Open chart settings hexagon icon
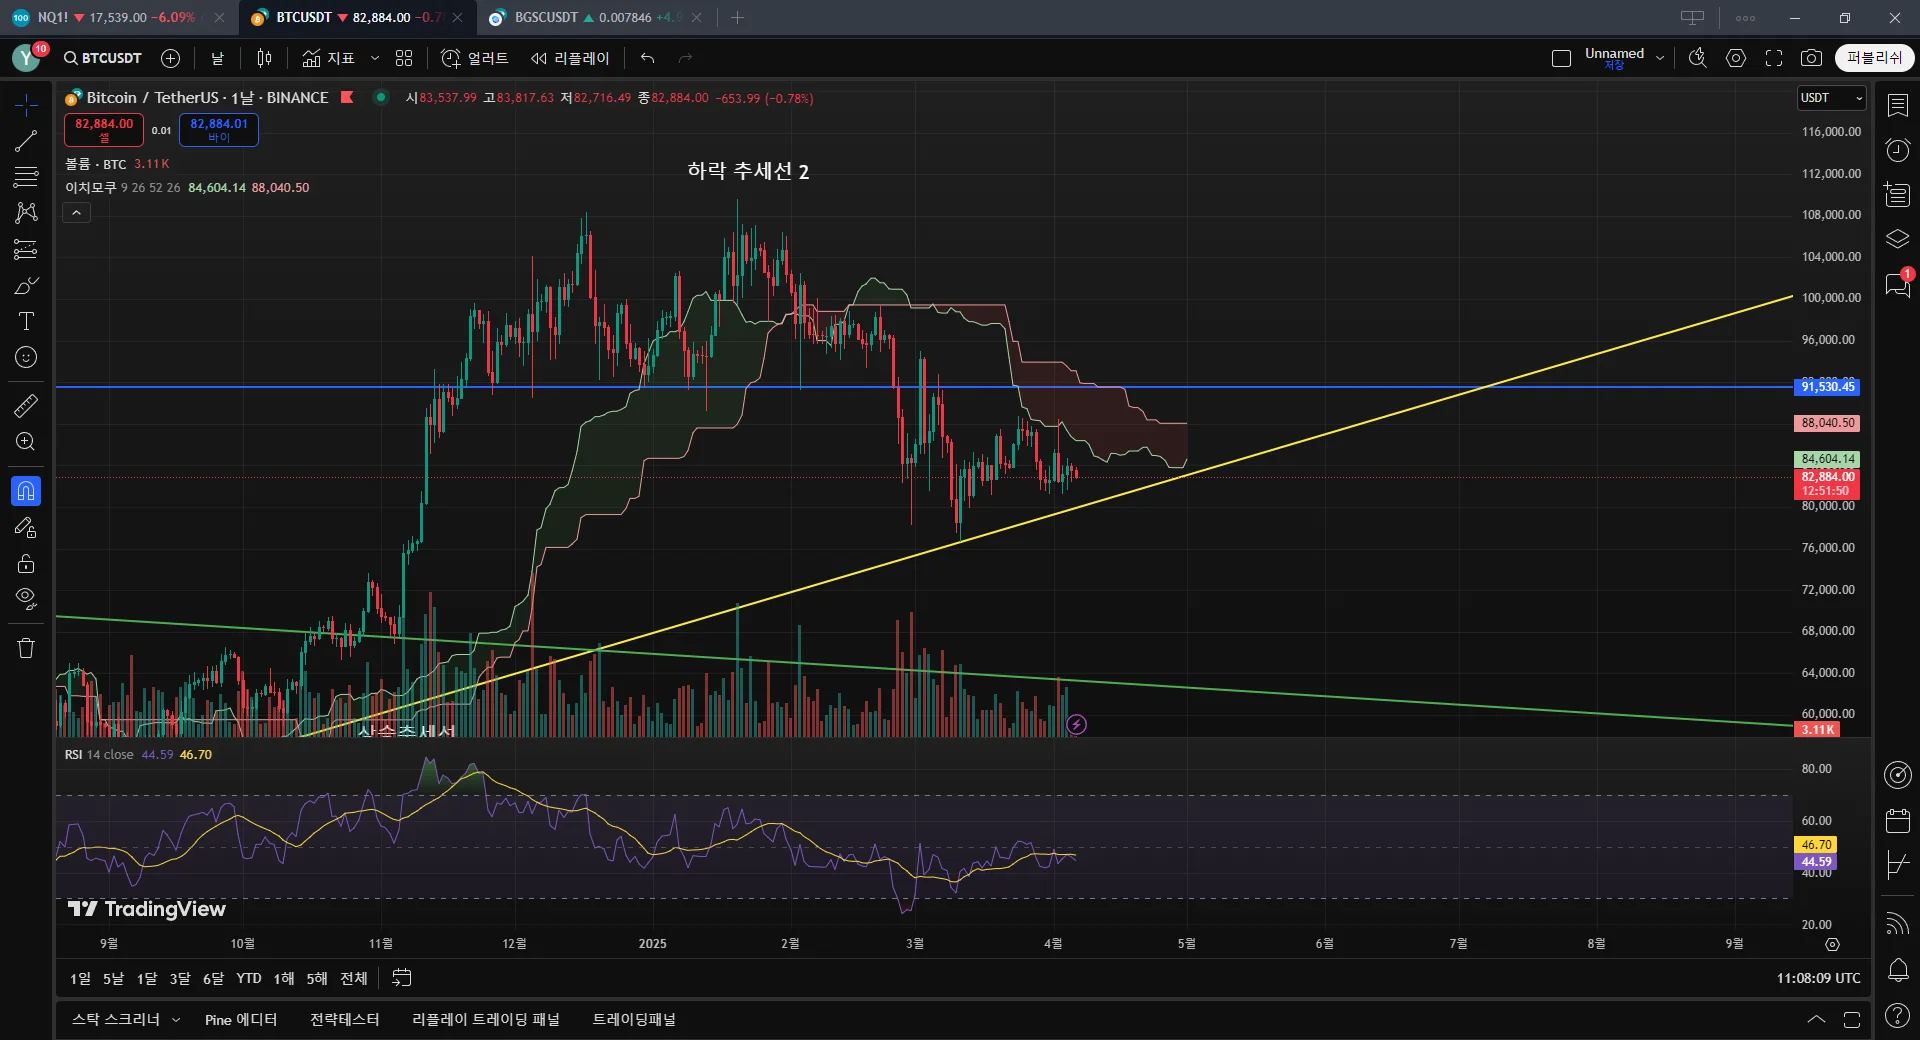1920x1040 pixels. coord(1736,58)
